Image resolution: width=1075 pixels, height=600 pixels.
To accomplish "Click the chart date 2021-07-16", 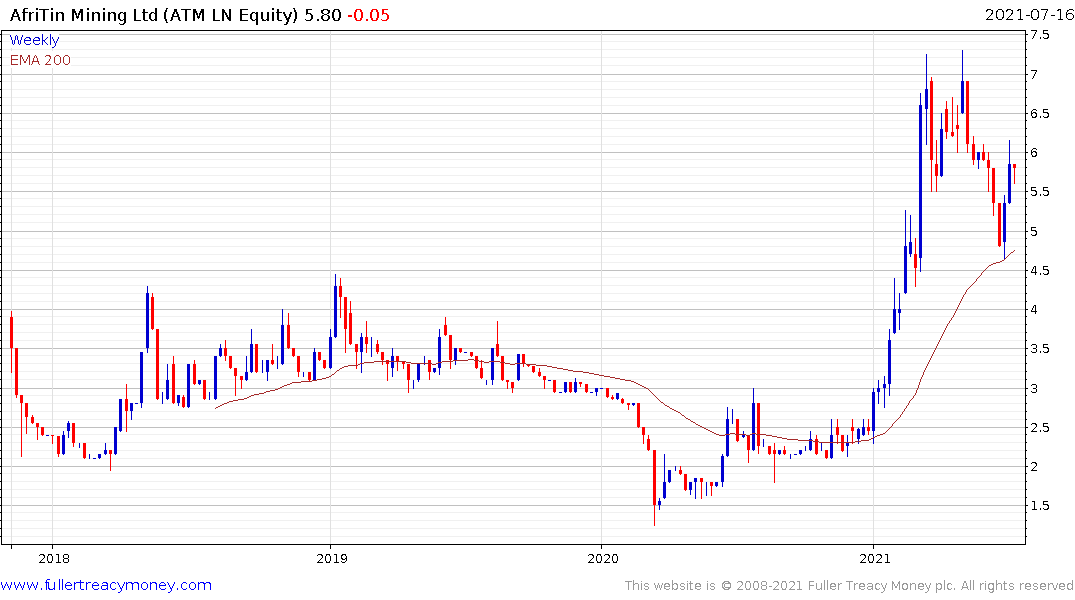I will (1028, 15).
